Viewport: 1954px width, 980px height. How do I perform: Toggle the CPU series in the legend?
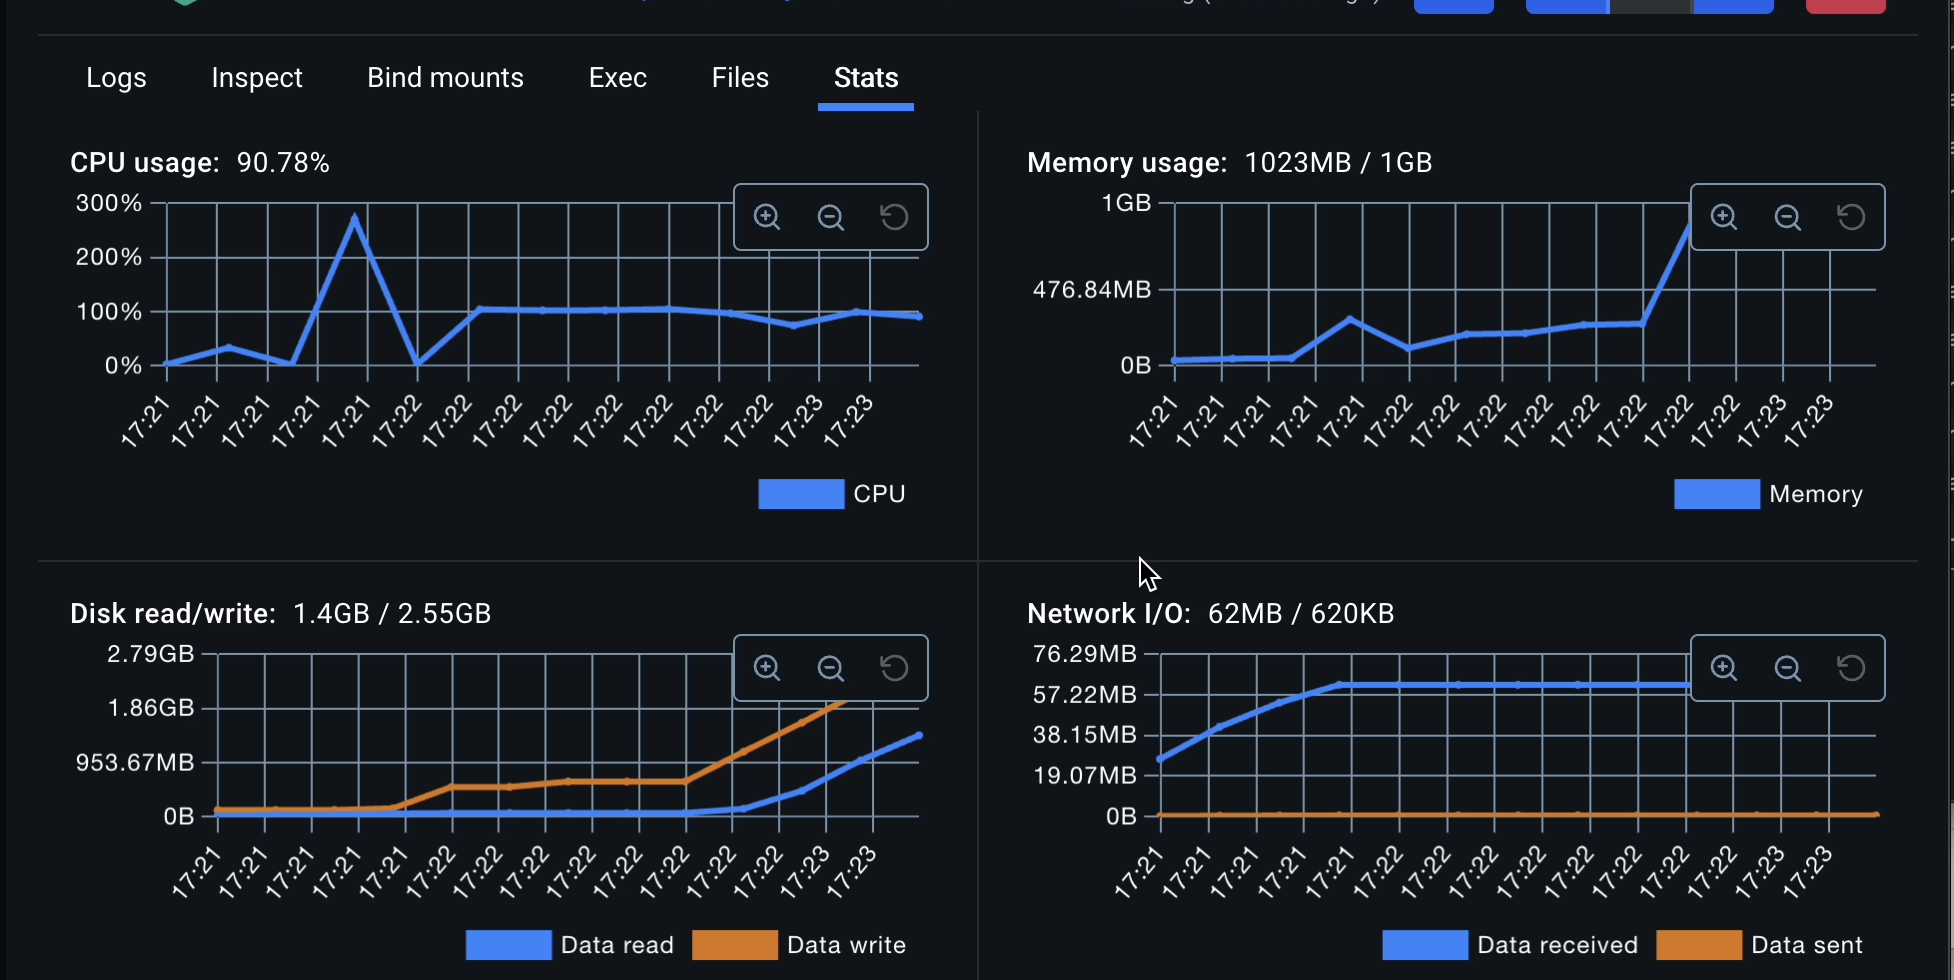(x=832, y=493)
